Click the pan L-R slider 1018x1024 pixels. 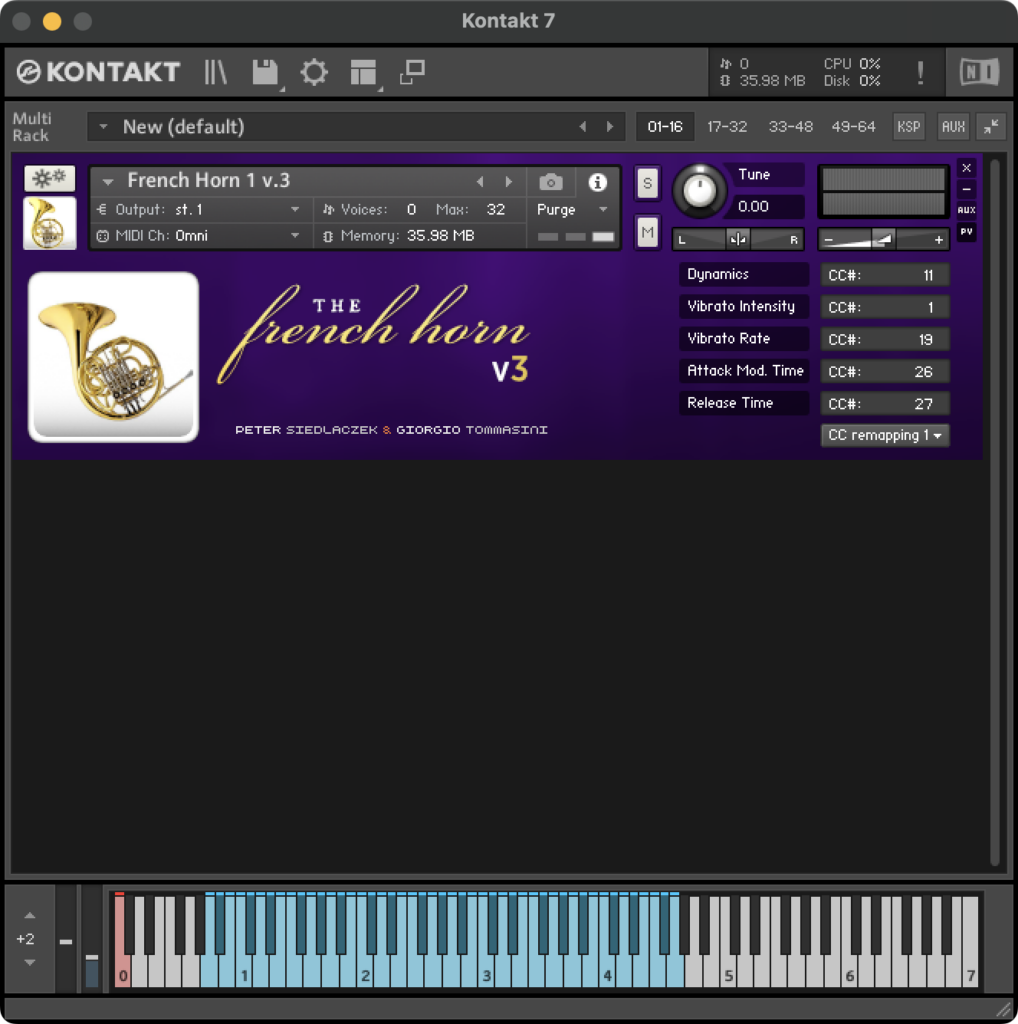[738, 240]
